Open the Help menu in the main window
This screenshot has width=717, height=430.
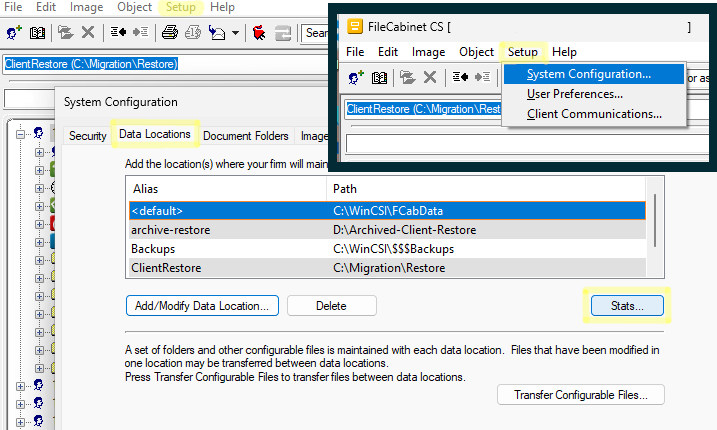(222, 7)
